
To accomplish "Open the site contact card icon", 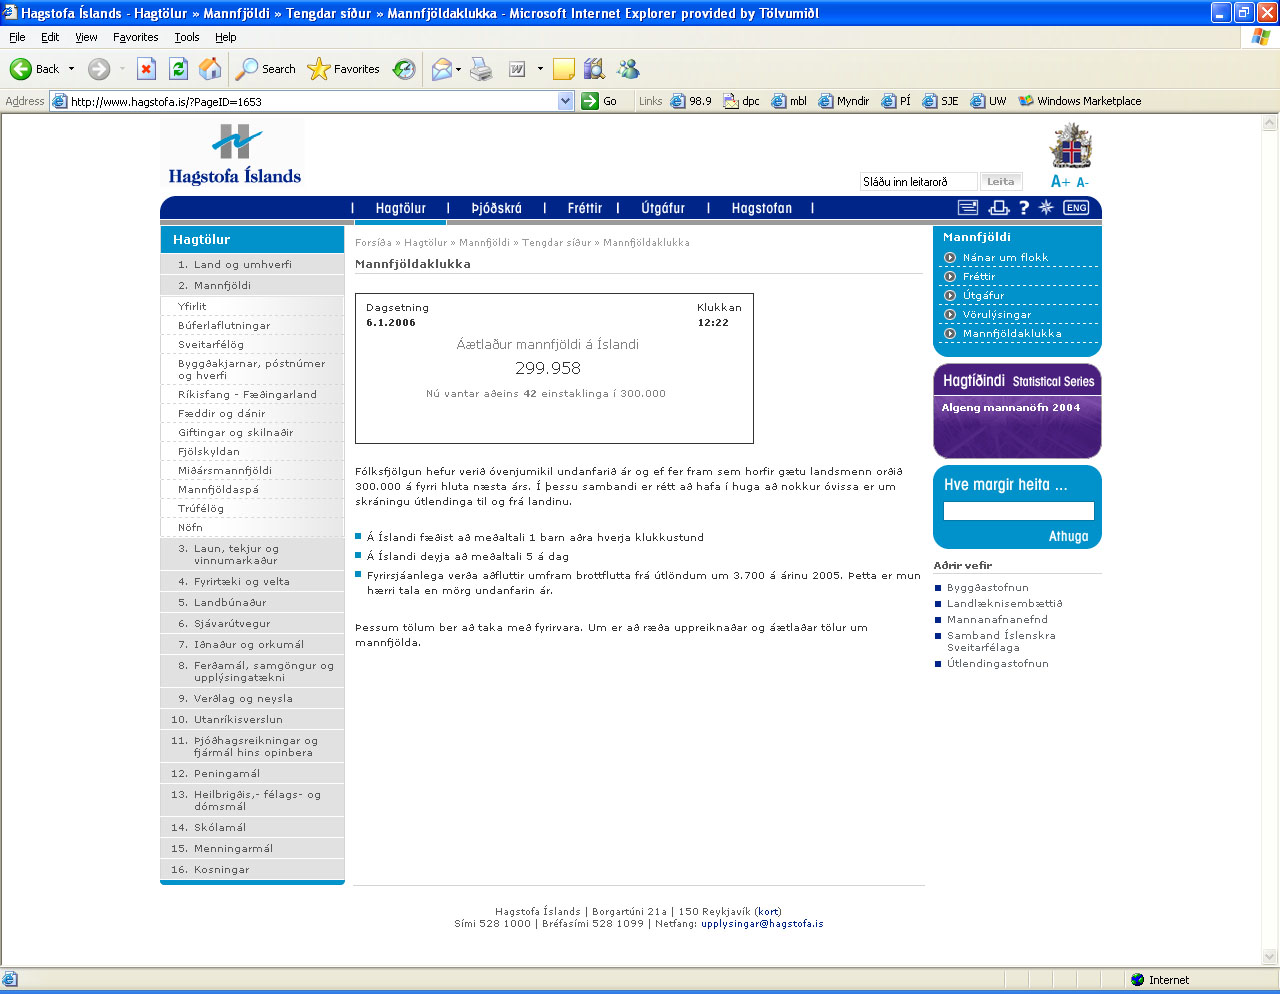I will [967, 208].
